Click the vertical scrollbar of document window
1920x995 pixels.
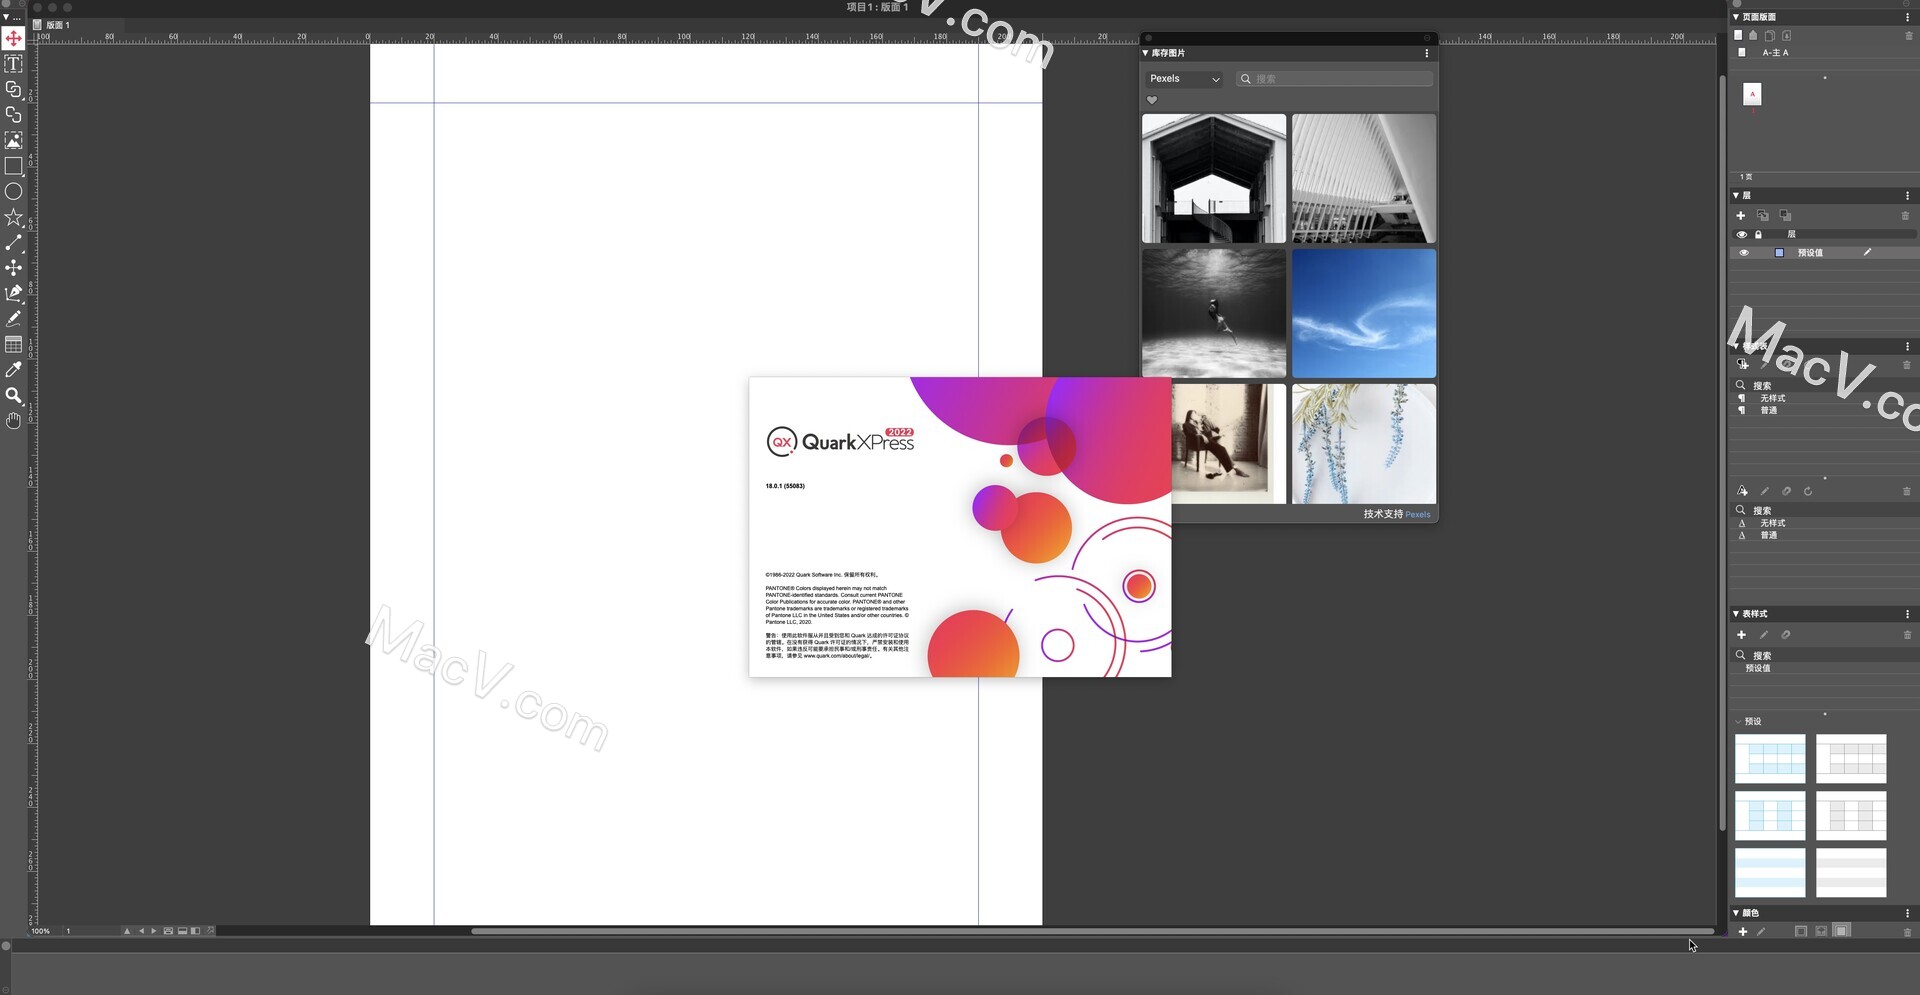pyautogui.click(x=1722, y=451)
